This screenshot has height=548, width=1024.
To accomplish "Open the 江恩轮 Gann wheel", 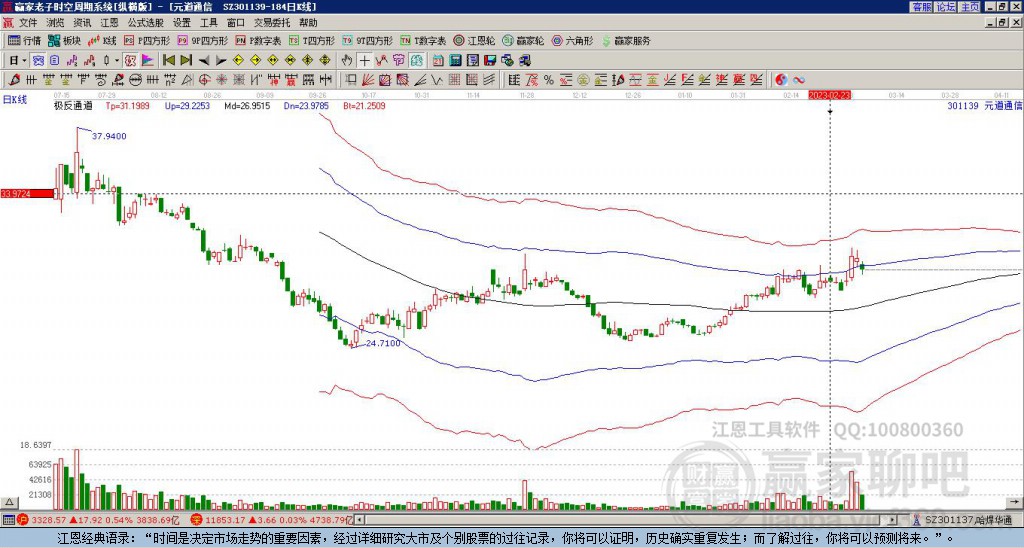I will click(474, 40).
